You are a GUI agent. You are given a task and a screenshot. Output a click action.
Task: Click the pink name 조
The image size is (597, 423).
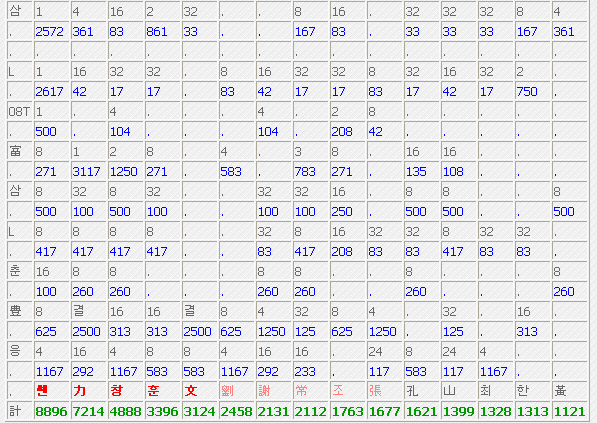pyautogui.click(x=338, y=391)
